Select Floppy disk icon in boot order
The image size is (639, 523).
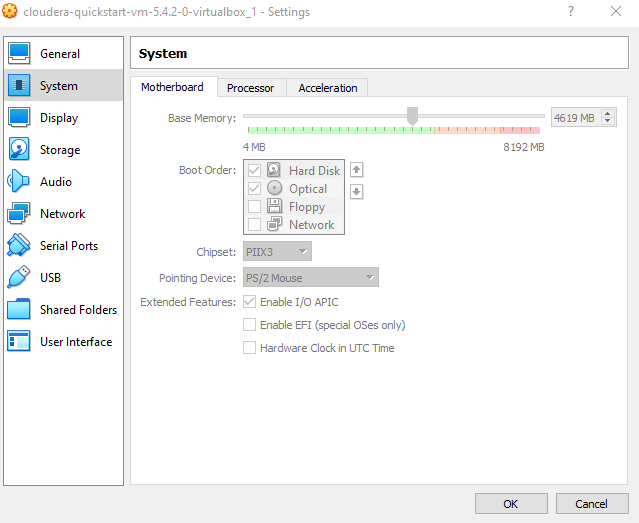click(274, 206)
